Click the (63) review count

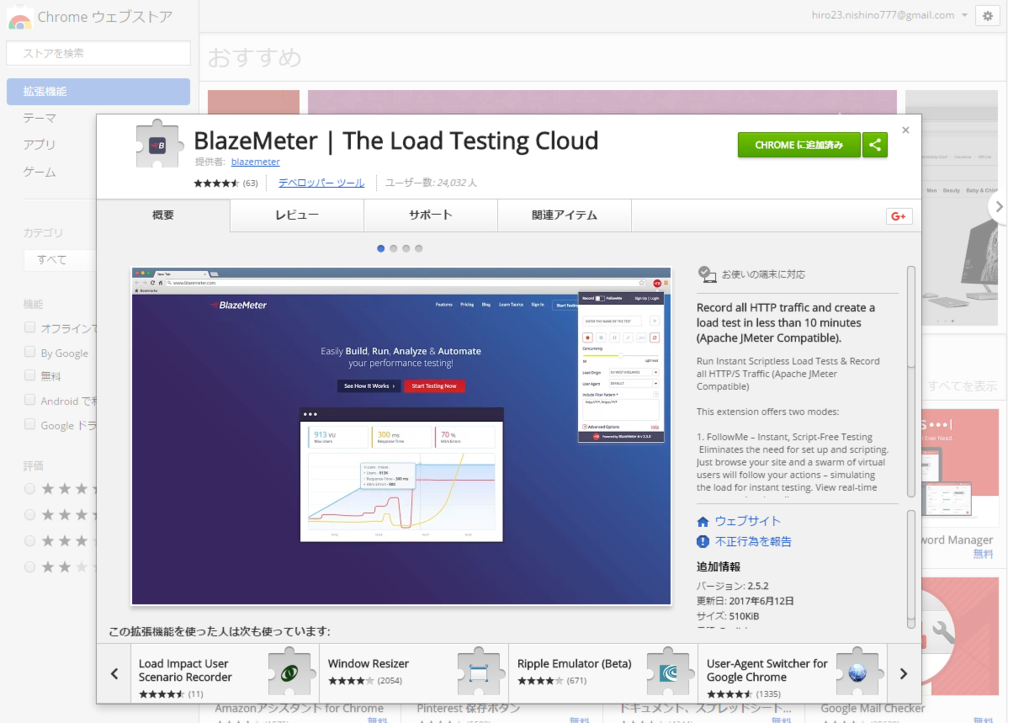coord(250,184)
